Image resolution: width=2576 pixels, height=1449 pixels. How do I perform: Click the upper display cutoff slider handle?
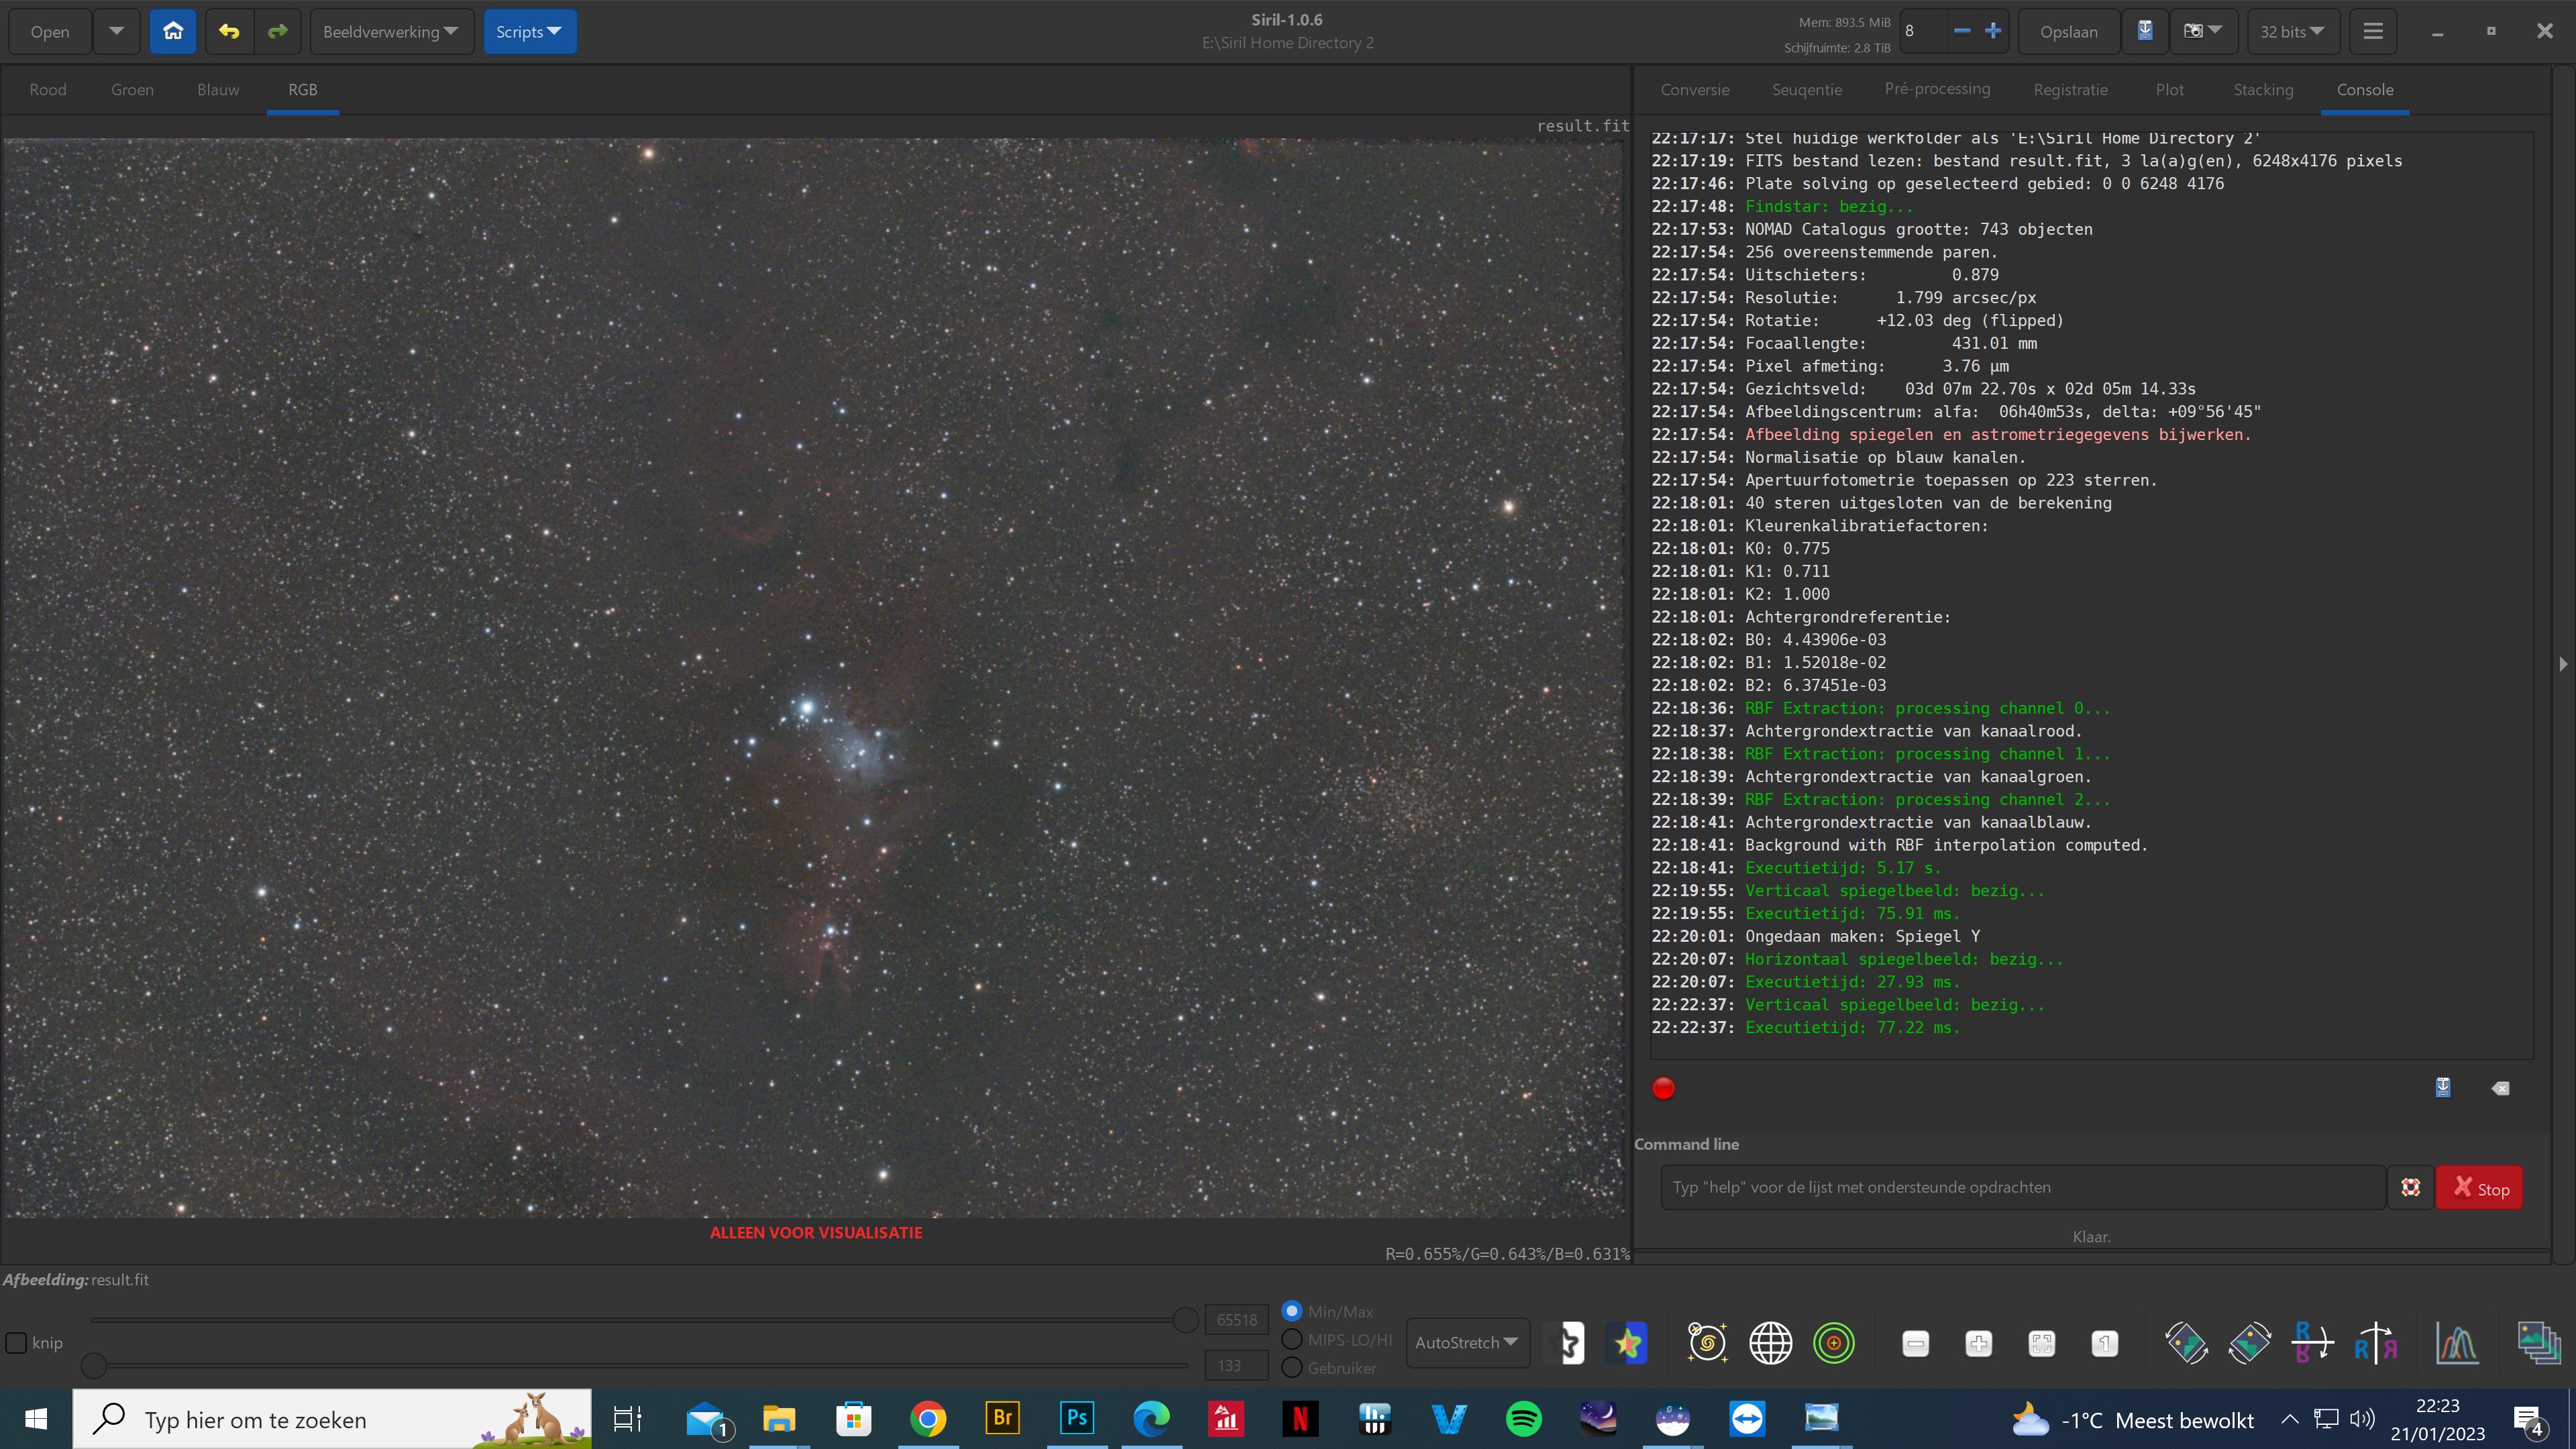click(1185, 1320)
